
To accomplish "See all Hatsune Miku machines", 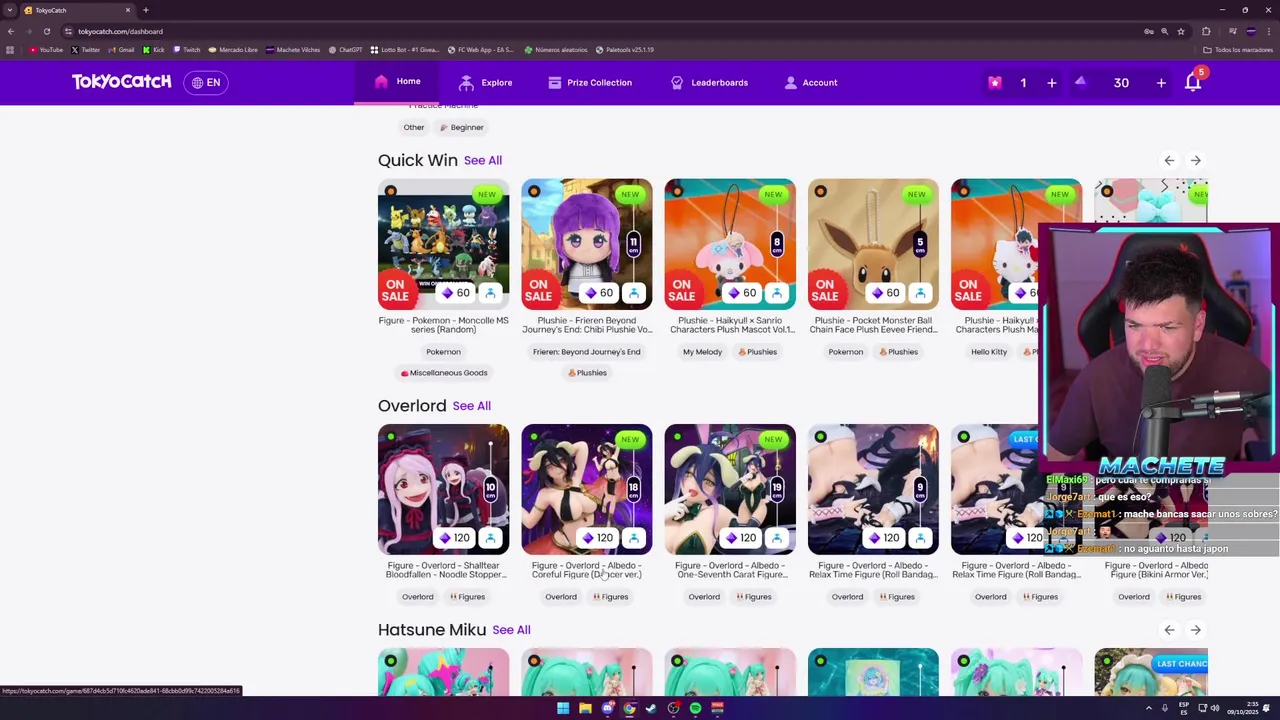I will [511, 630].
